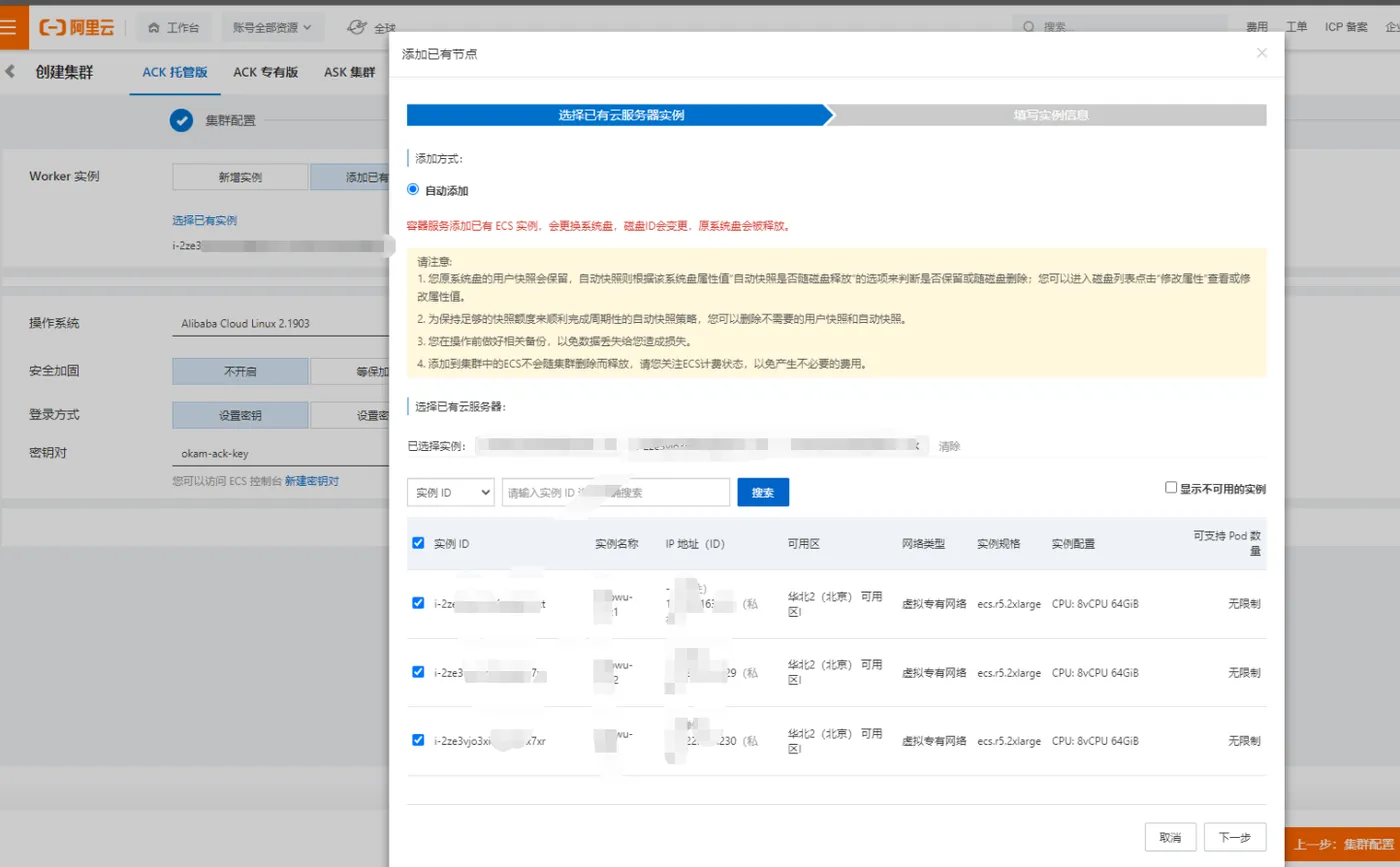This screenshot has height=867, width=1400.
Task: Open the 工单 top menu
Action: (x=1296, y=27)
